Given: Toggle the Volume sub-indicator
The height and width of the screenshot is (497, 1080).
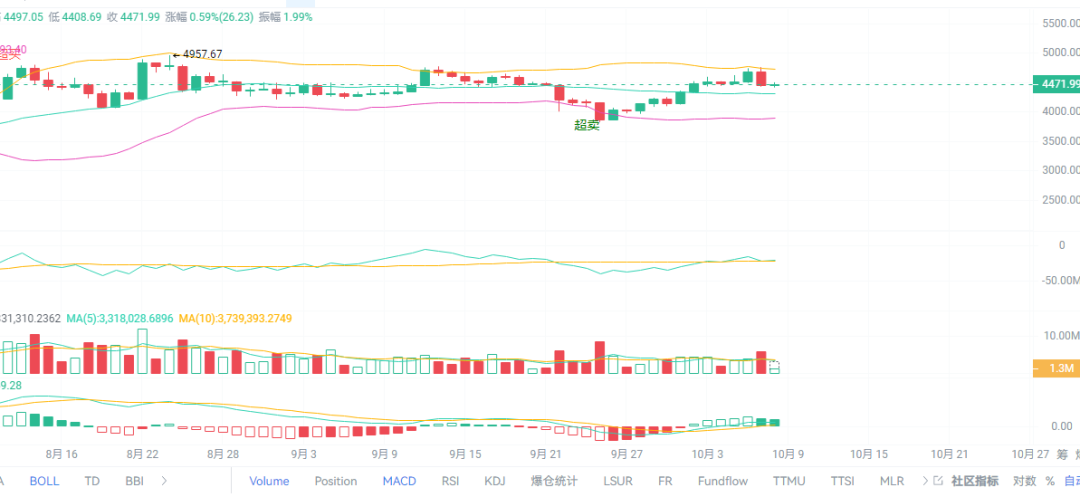Looking at the screenshot, I should 269,481.
